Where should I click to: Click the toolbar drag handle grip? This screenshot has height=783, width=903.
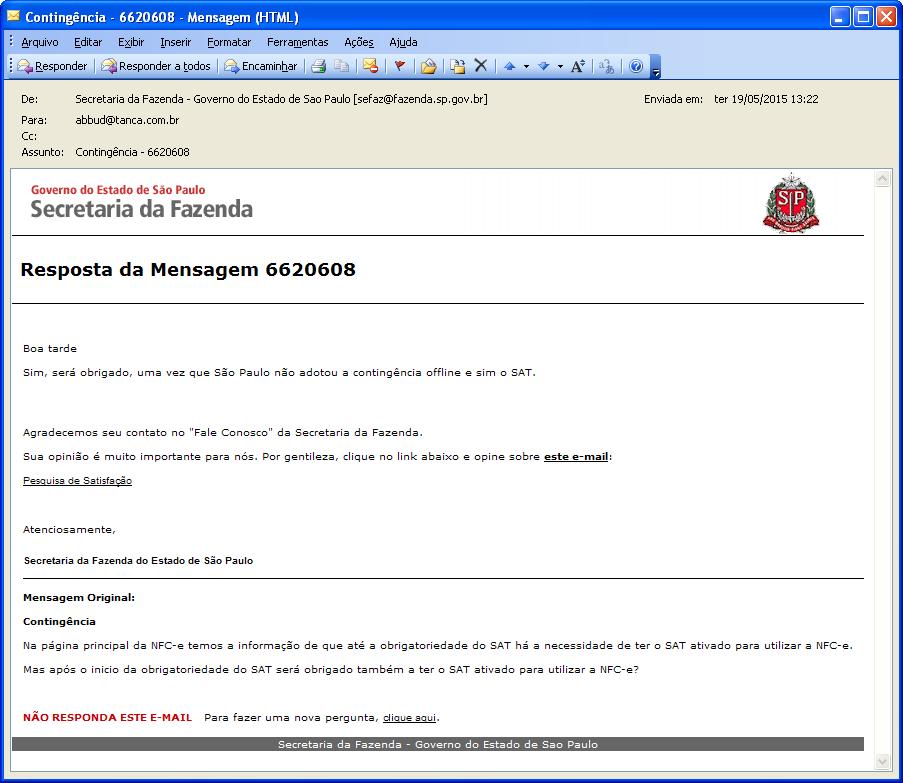(x=10, y=66)
